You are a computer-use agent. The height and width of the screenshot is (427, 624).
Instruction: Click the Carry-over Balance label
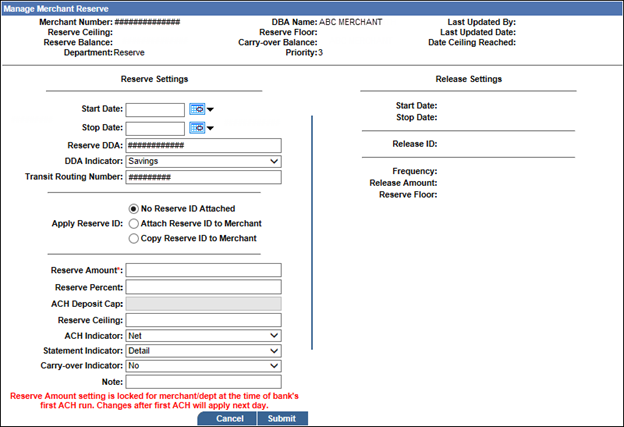pos(278,42)
